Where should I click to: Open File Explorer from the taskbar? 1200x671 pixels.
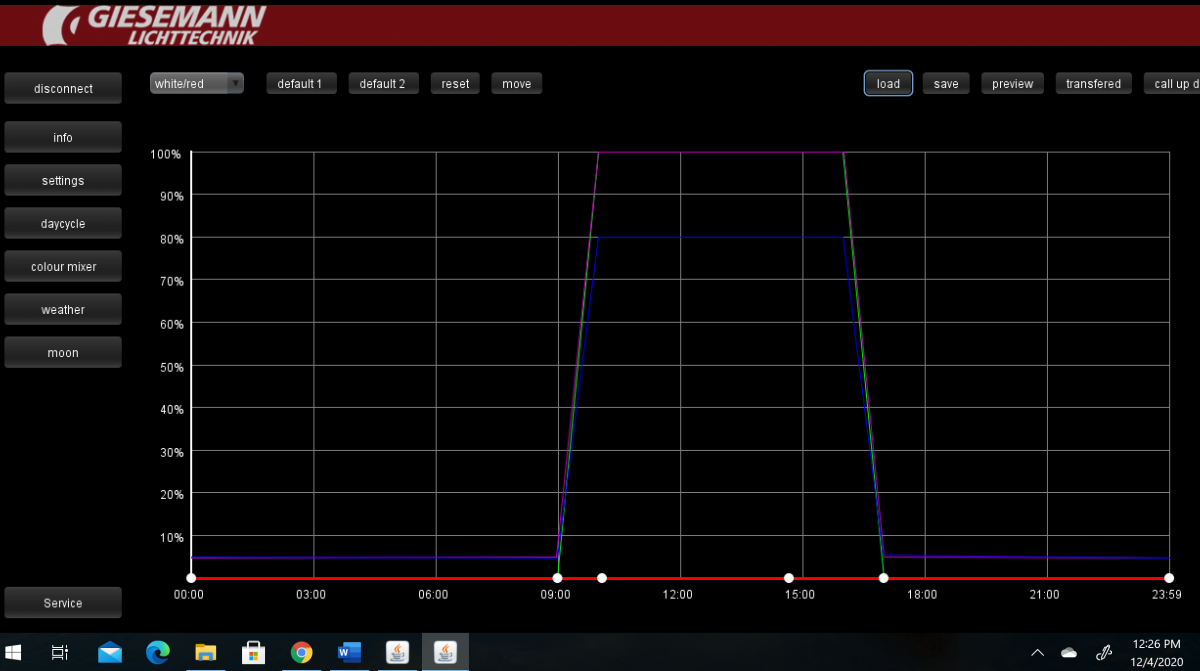point(206,653)
